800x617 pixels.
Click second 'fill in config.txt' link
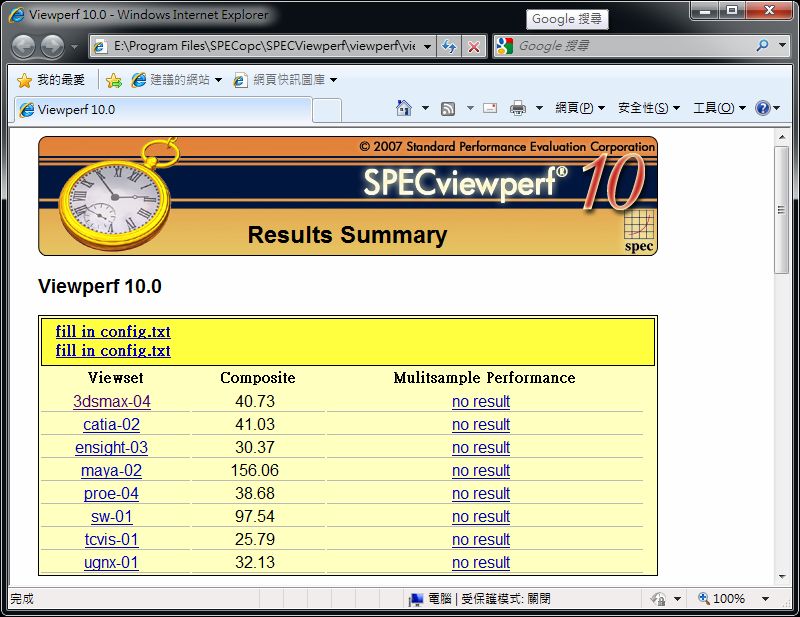[113, 351]
